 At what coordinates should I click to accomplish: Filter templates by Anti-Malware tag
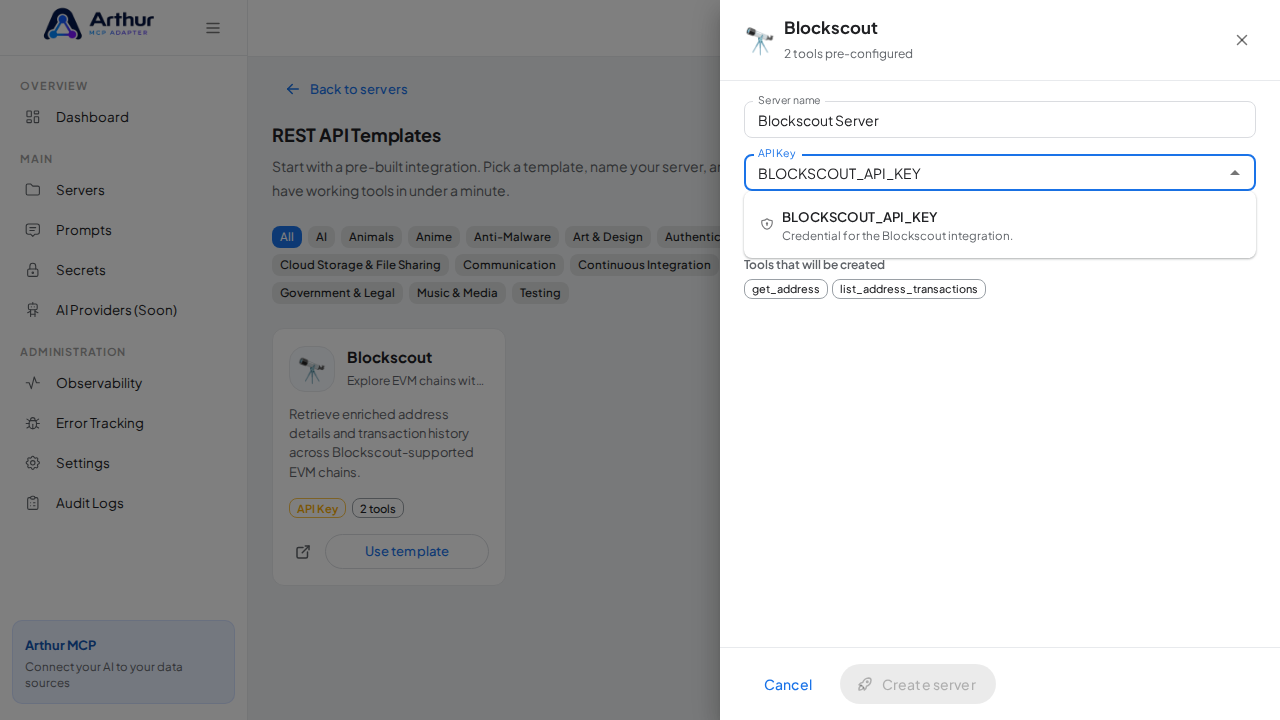[x=512, y=237]
